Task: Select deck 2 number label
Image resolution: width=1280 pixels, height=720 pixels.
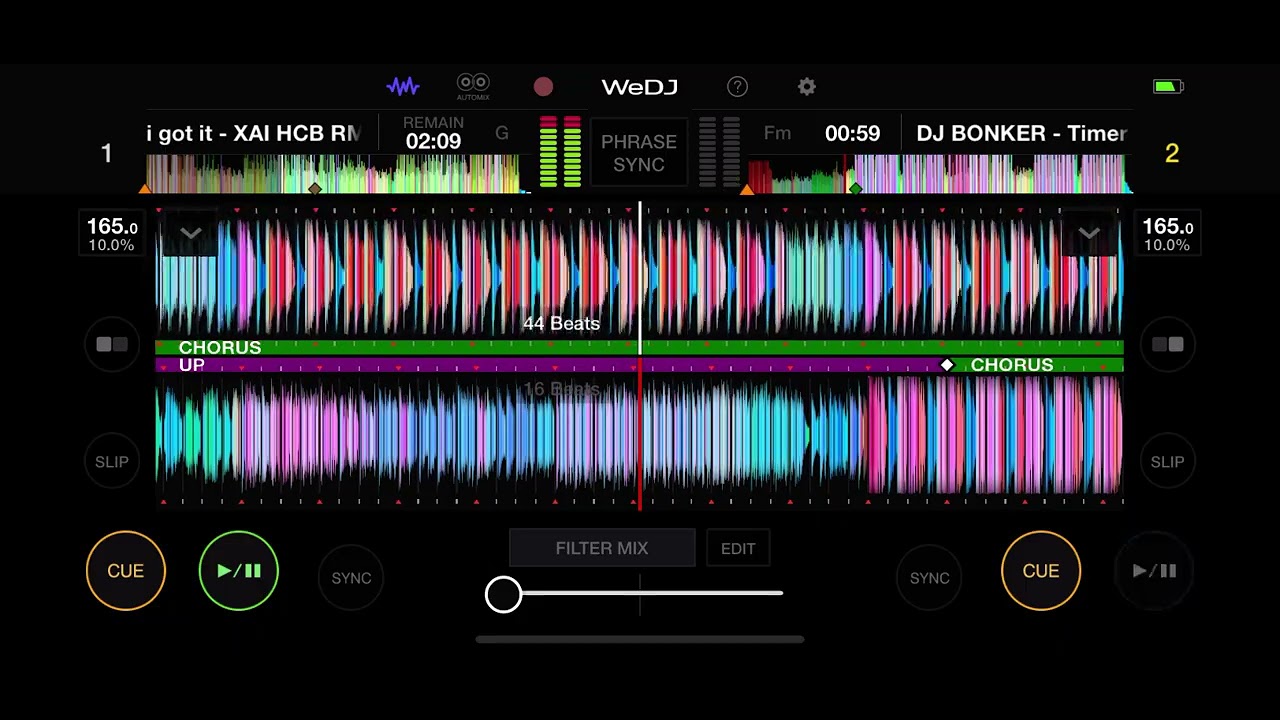Action: 1172,153
